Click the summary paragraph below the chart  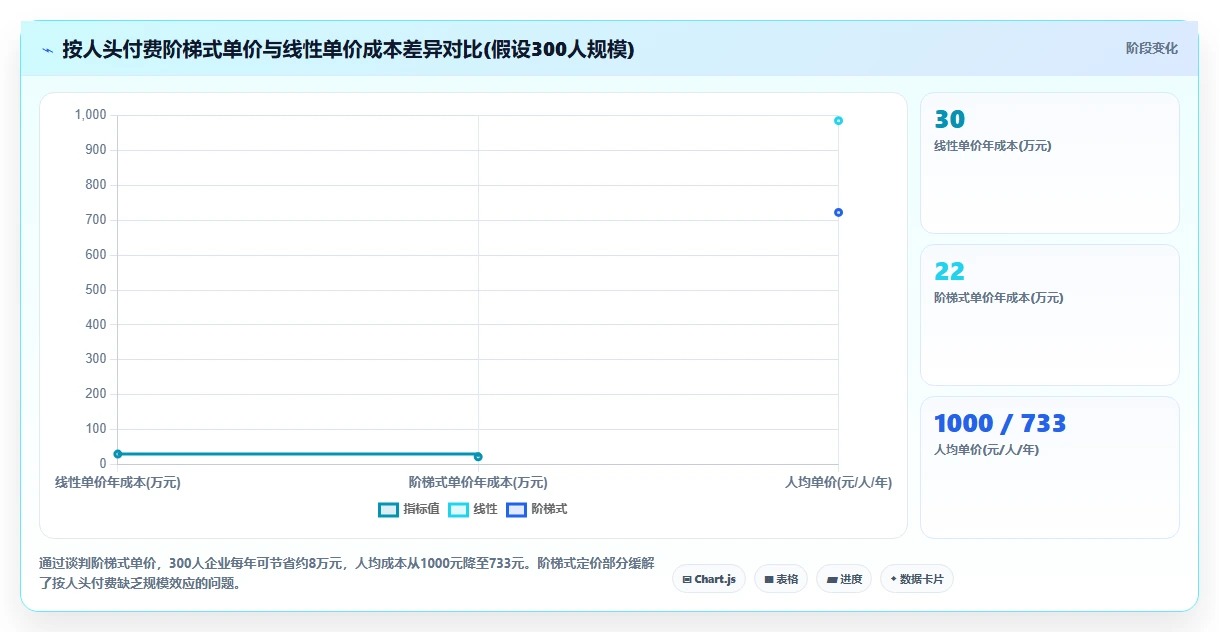(x=346, y=574)
